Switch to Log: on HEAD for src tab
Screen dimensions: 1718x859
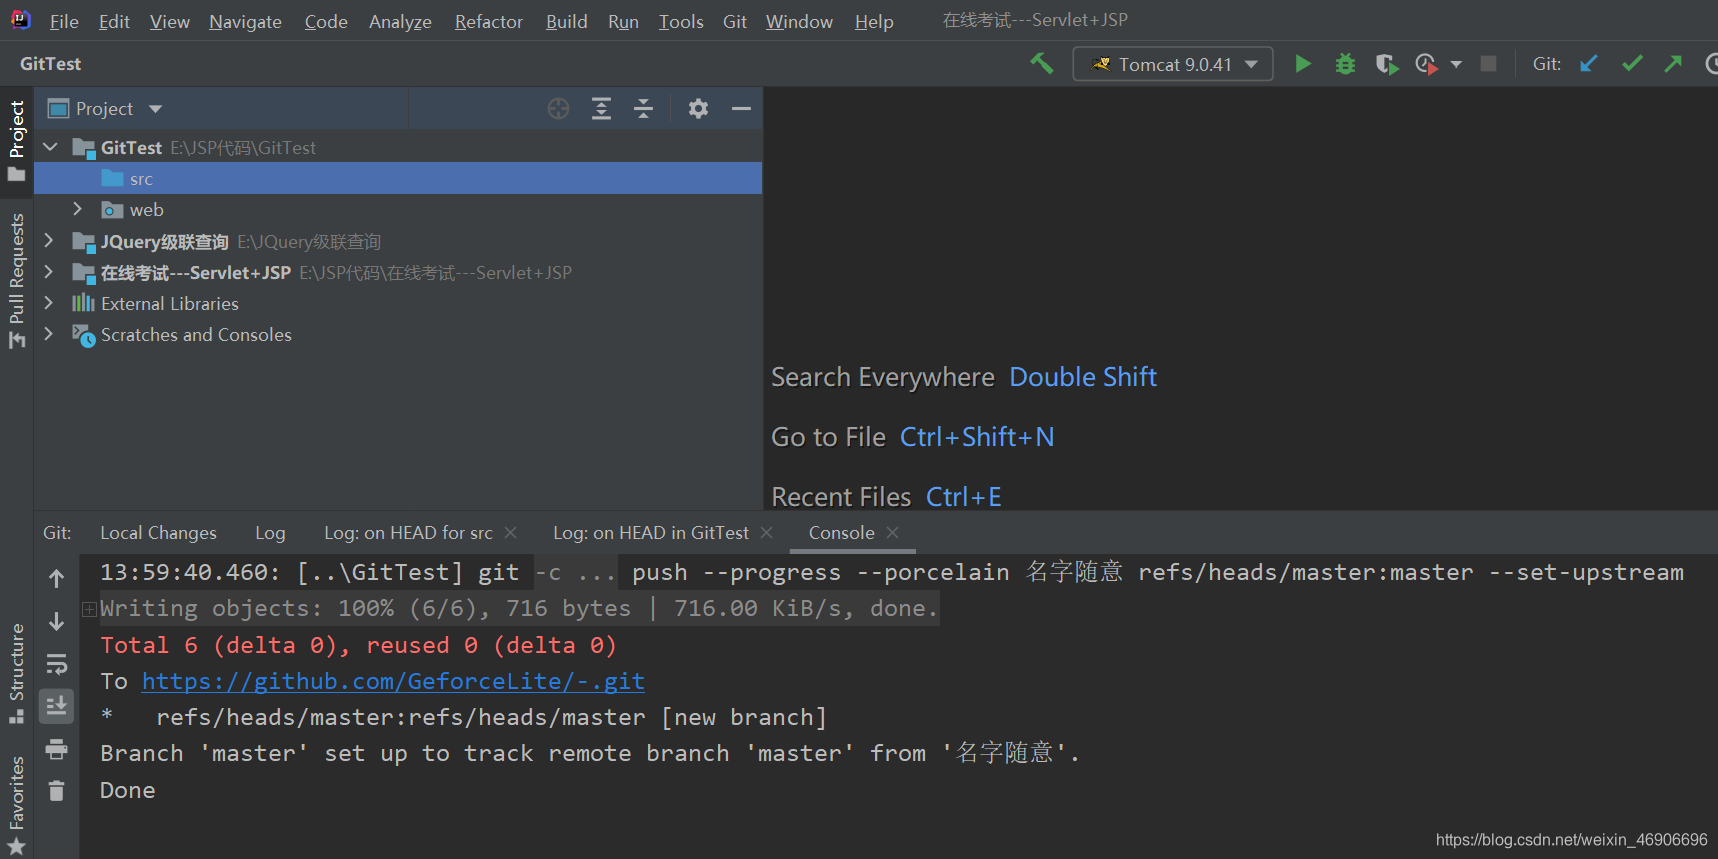click(x=408, y=533)
